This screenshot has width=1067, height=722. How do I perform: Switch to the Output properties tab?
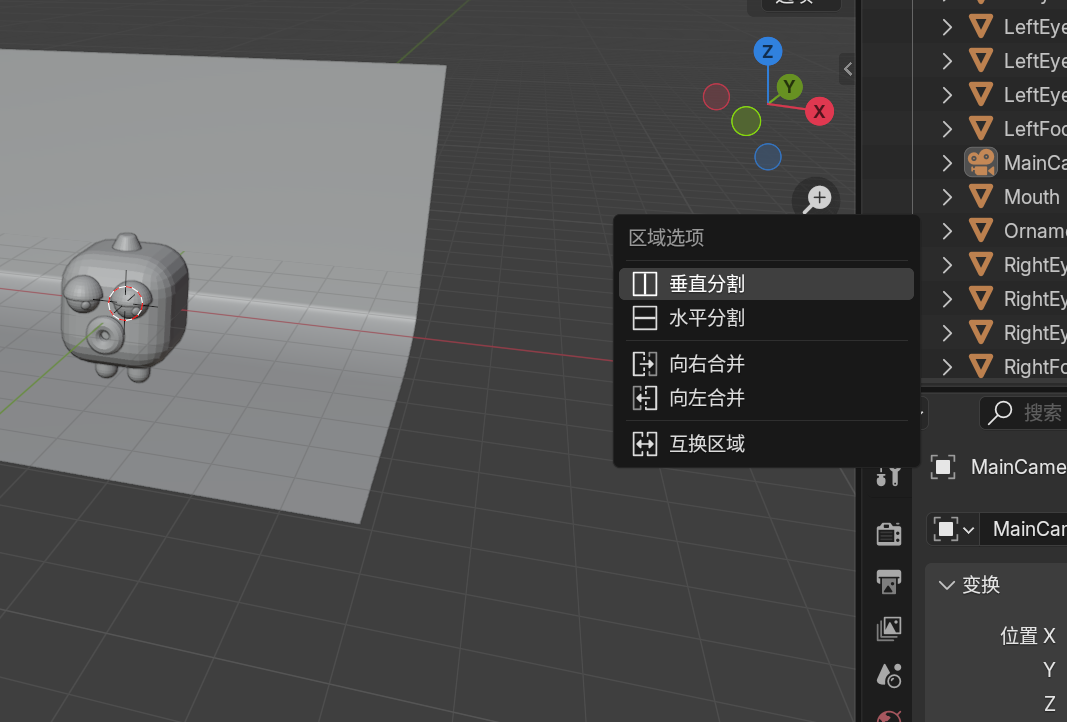[888, 581]
